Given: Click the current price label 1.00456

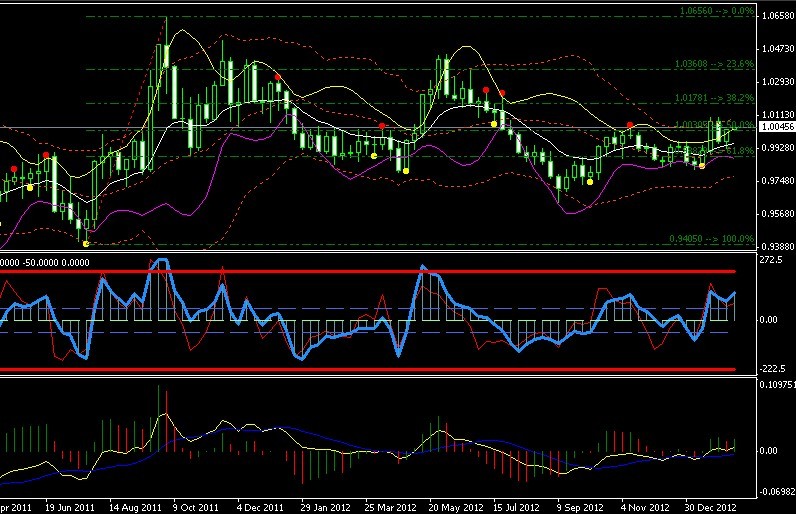Looking at the screenshot, I should pos(777,127).
